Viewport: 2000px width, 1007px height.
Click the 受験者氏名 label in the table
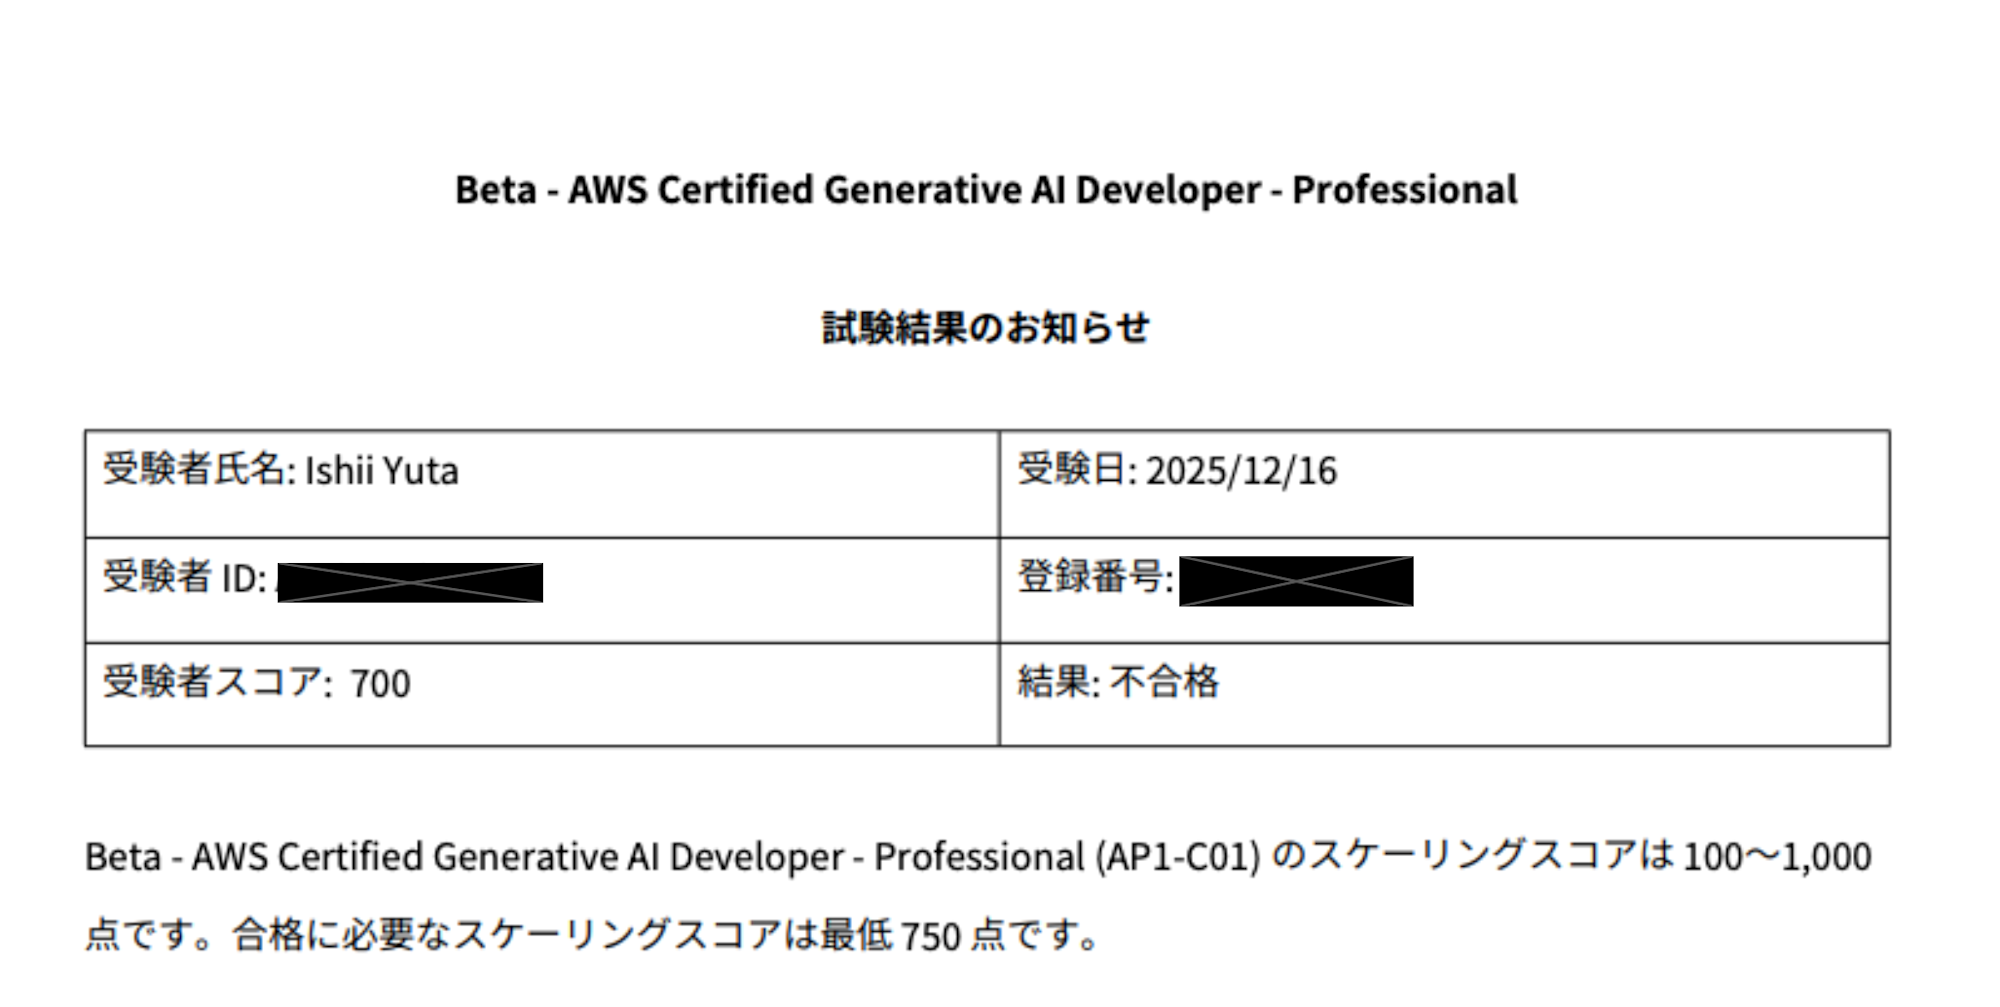point(195,469)
